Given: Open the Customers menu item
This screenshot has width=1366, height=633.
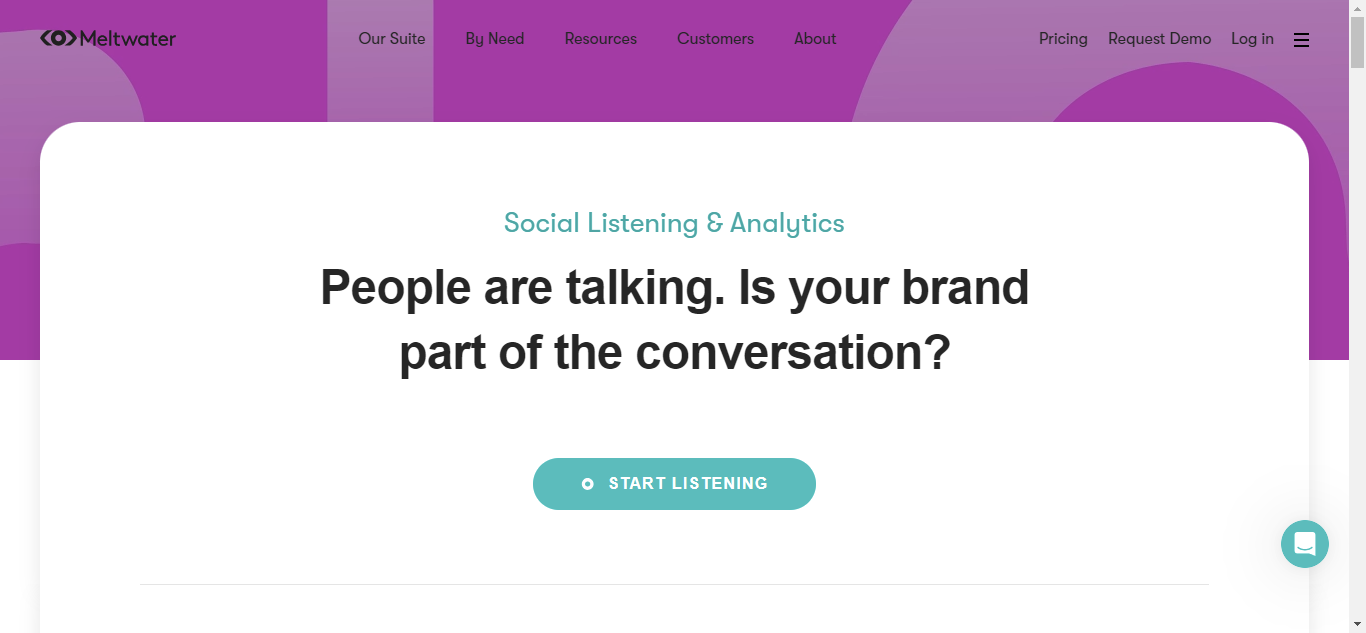Looking at the screenshot, I should coord(715,39).
